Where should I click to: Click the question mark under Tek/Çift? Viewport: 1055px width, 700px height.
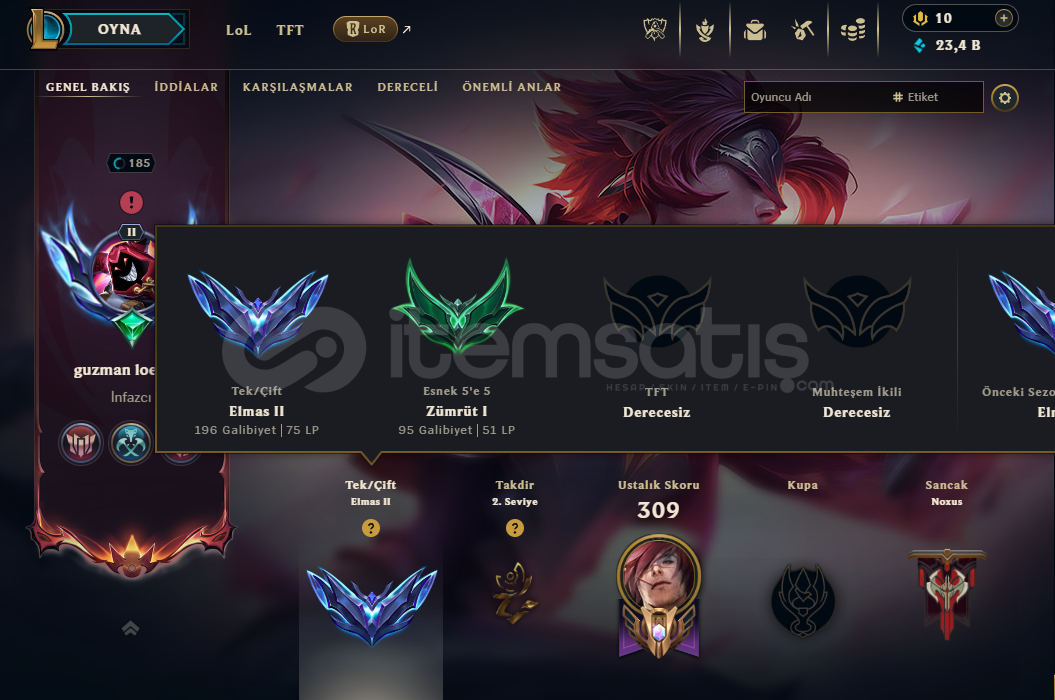pos(371,528)
